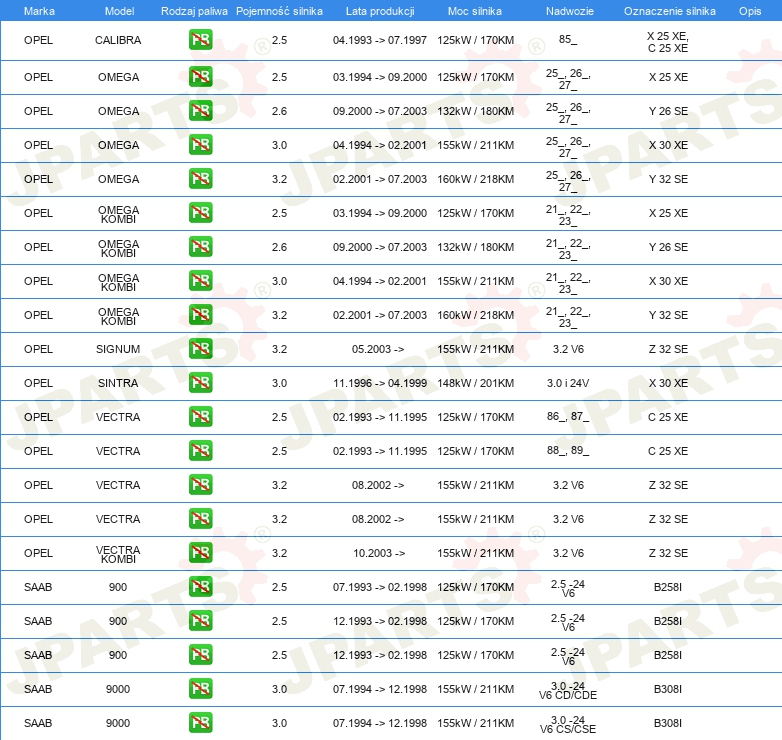Click the fuel icon for SAAB 9000 V6 CS/CSE
The width and height of the screenshot is (782, 740).
(200, 722)
